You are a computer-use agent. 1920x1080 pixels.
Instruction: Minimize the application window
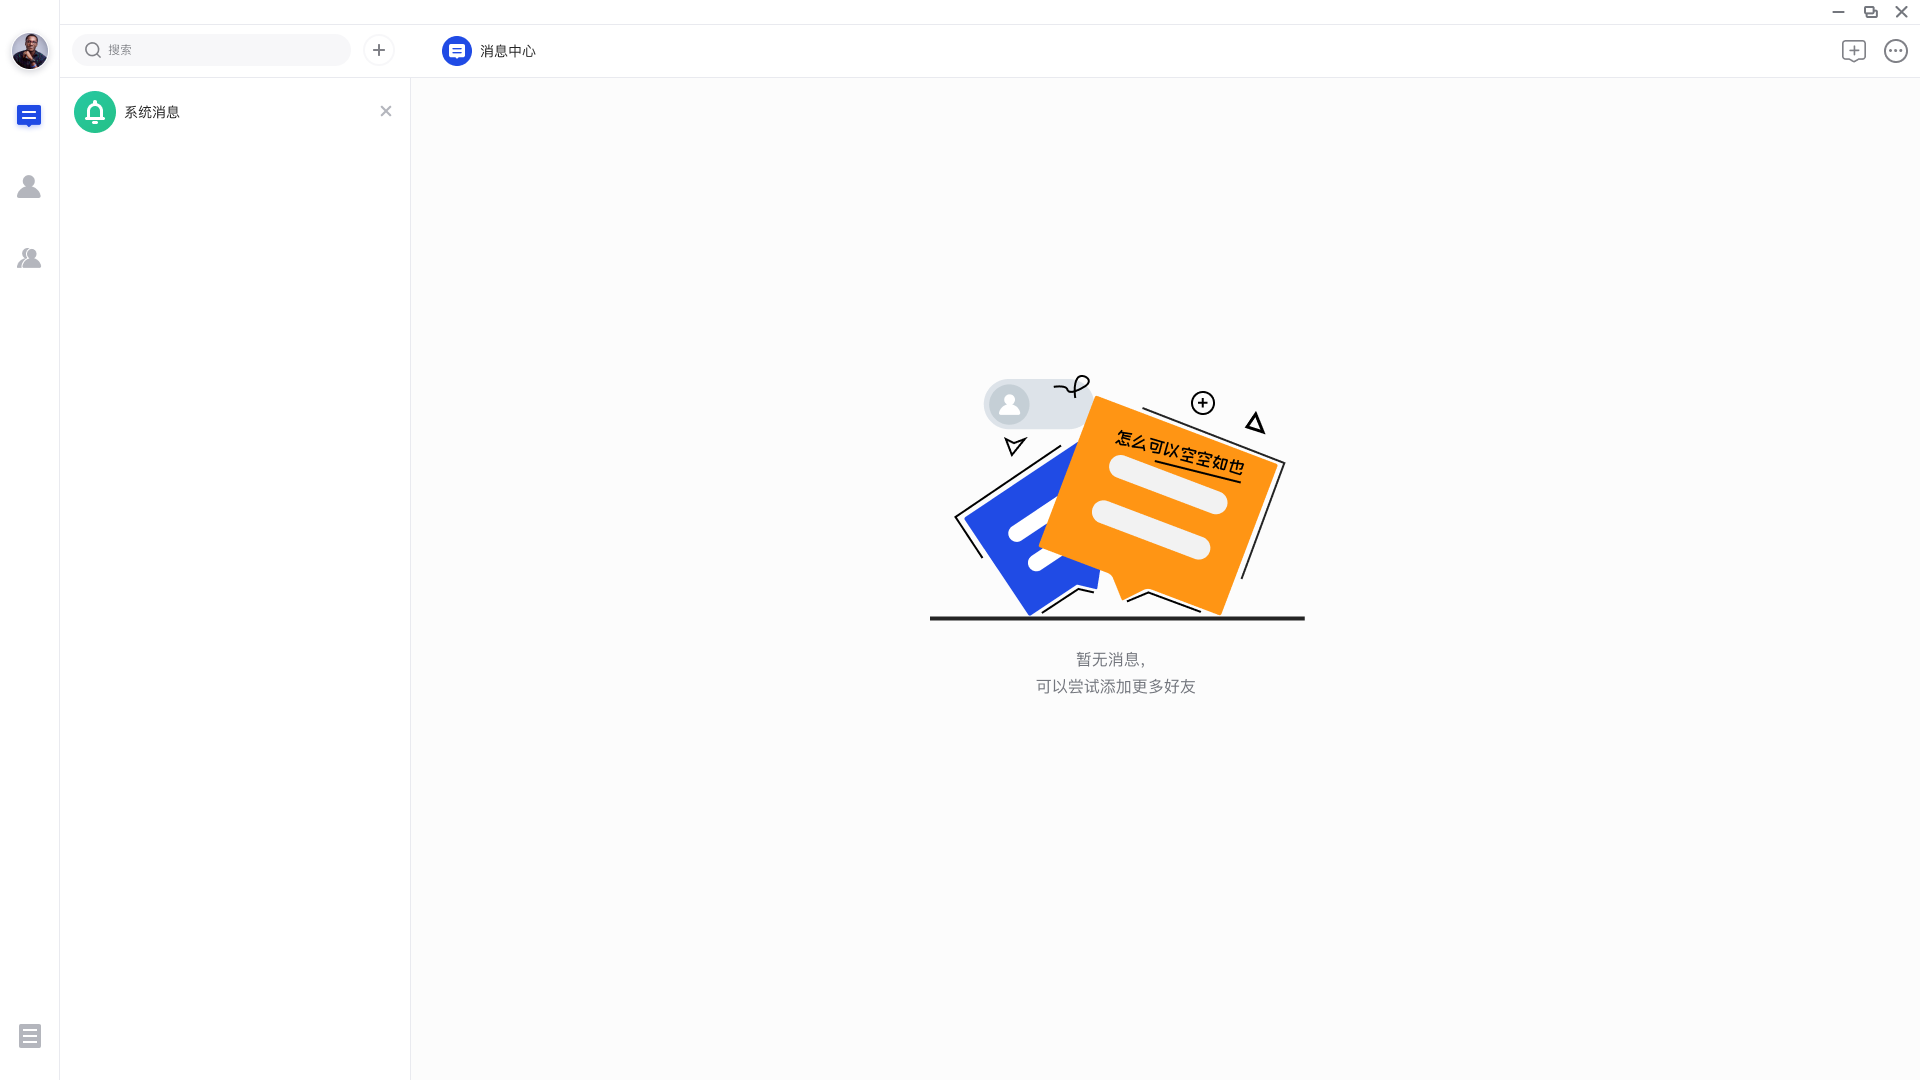[x=1838, y=12]
